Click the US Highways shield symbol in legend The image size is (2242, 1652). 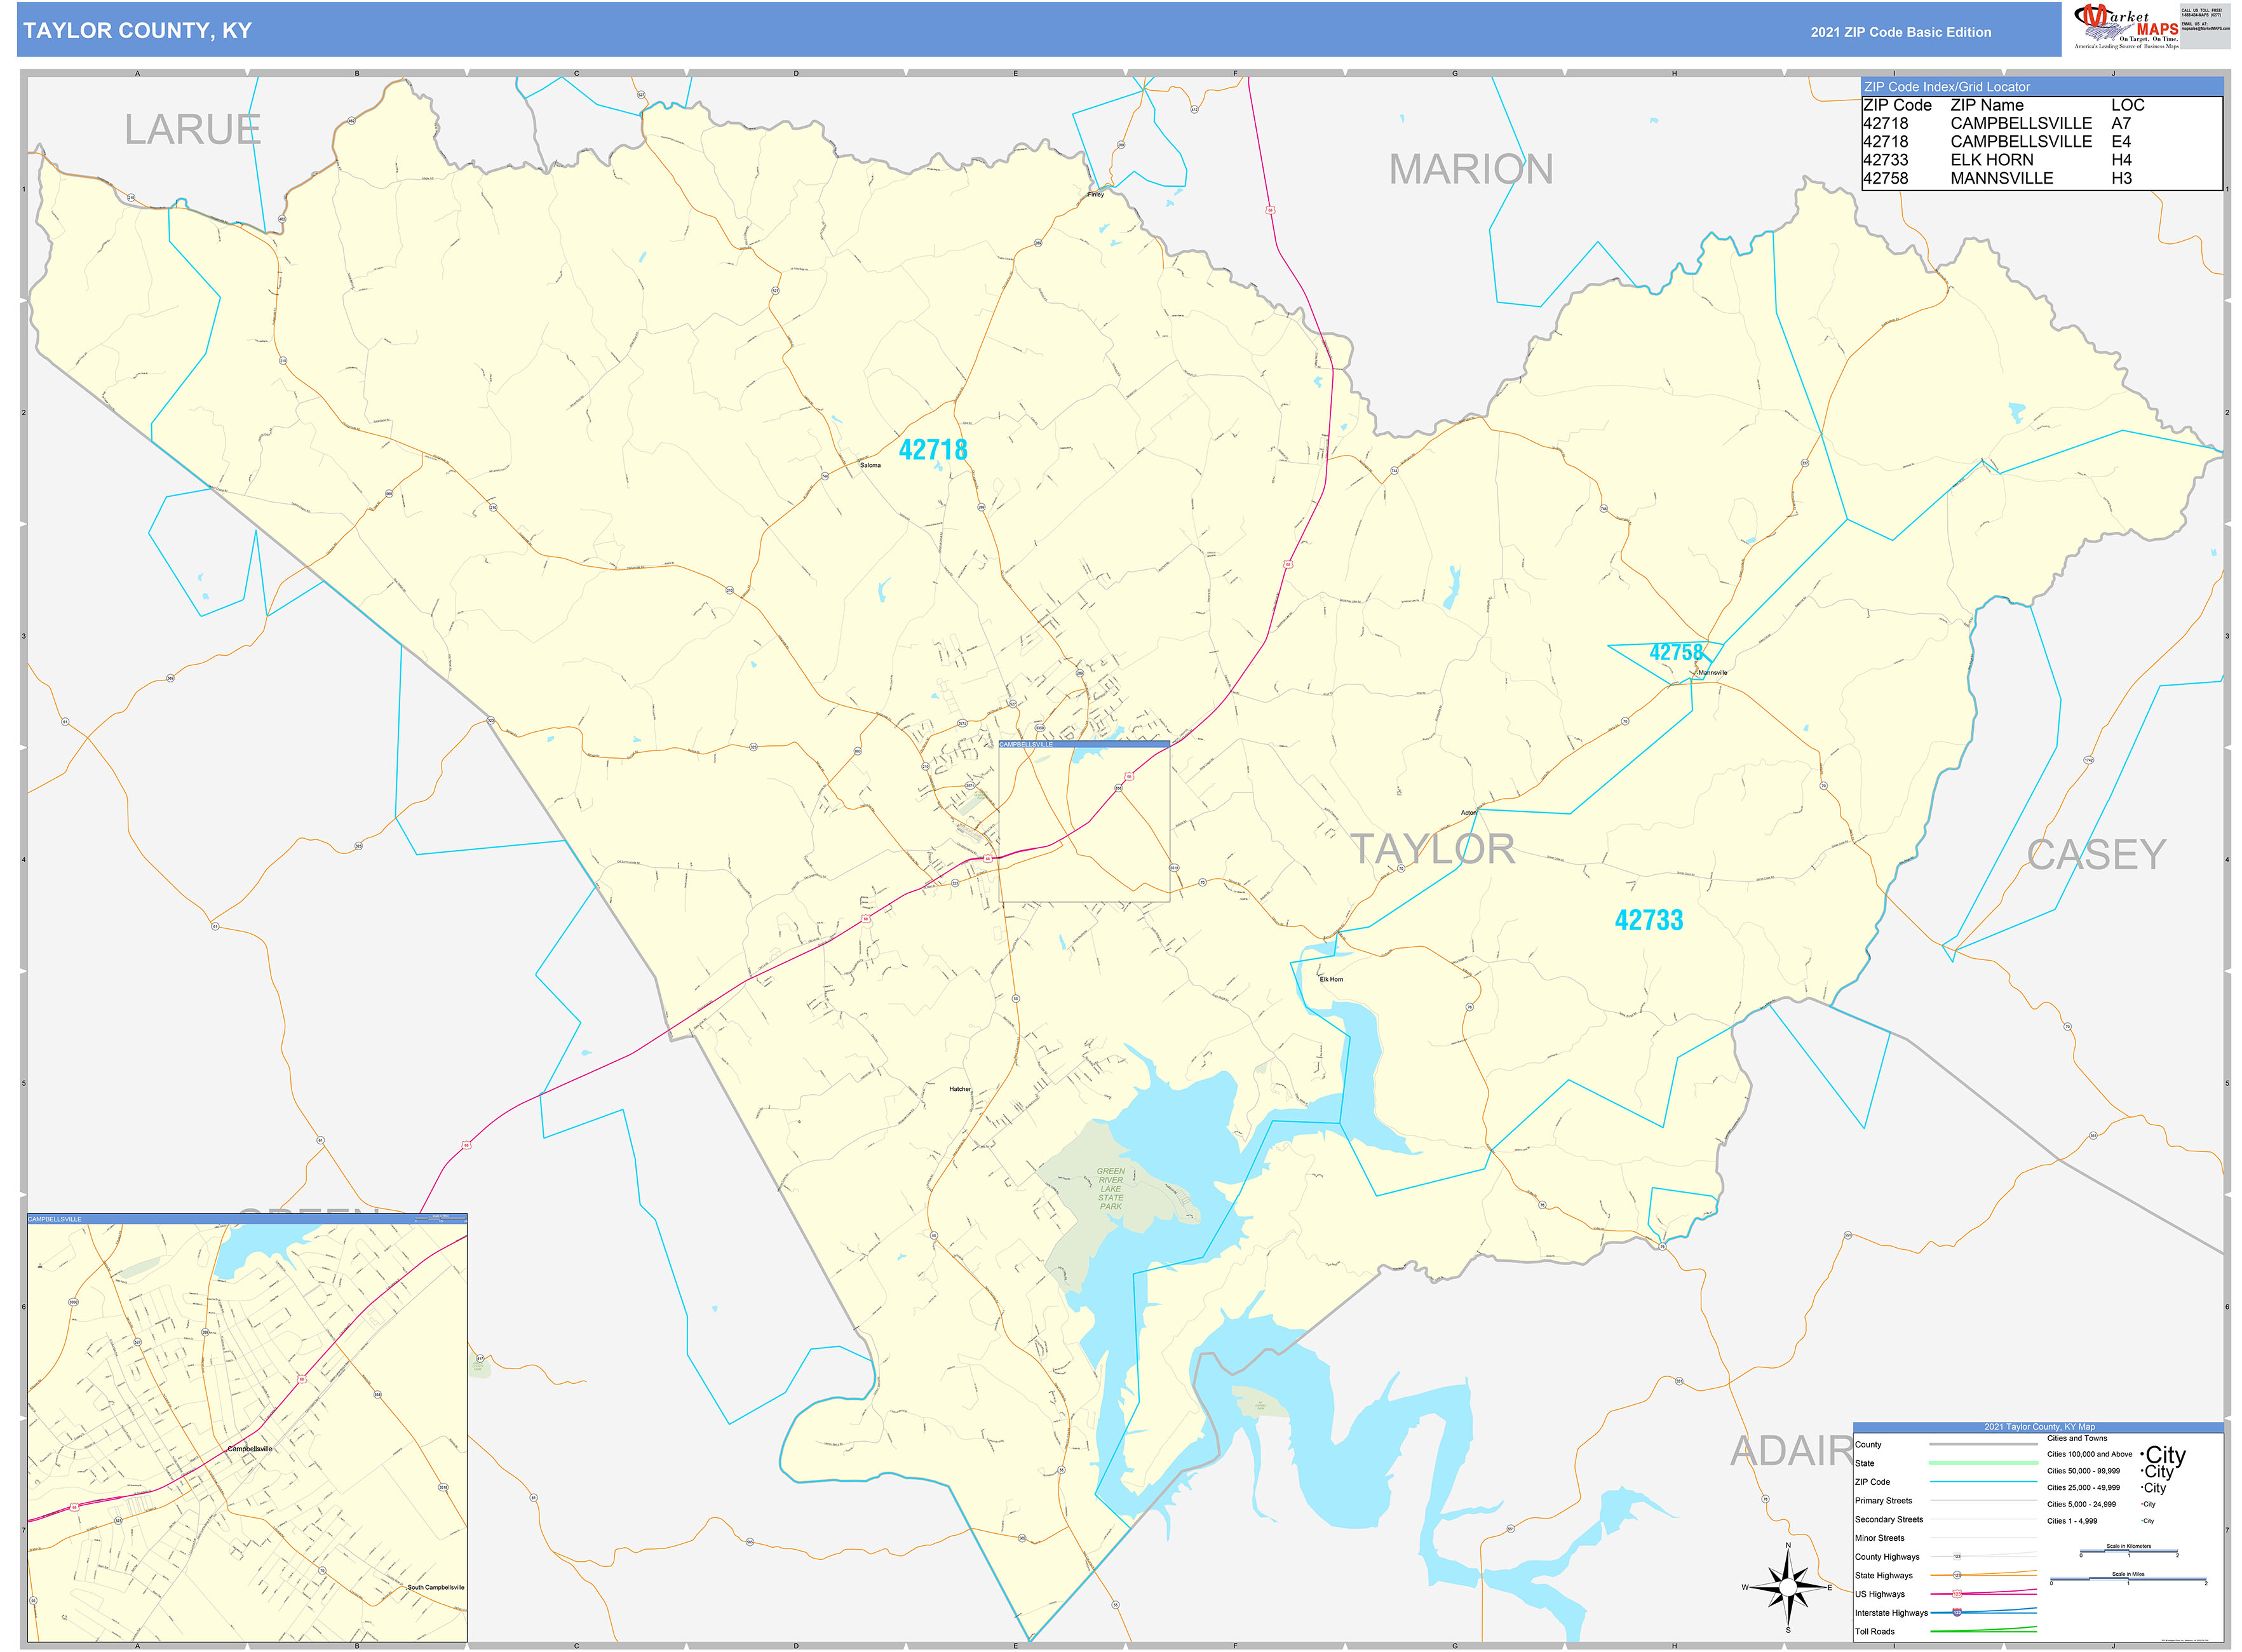(1957, 1593)
